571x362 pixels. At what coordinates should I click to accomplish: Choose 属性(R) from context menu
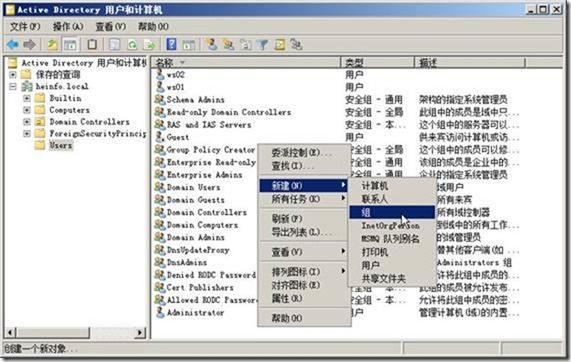pyautogui.click(x=304, y=298)
